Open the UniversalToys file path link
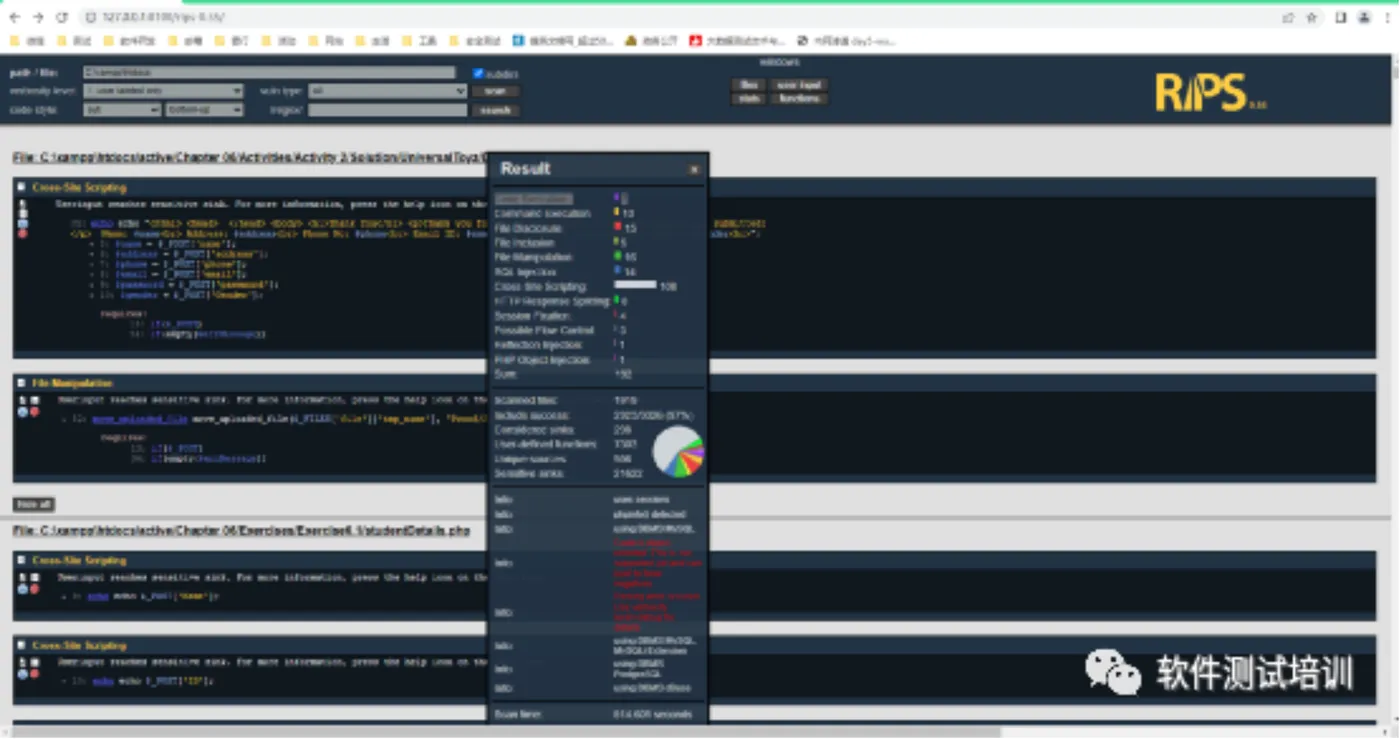The width and height of the screenshot is (1400, 739). [250, 158]
